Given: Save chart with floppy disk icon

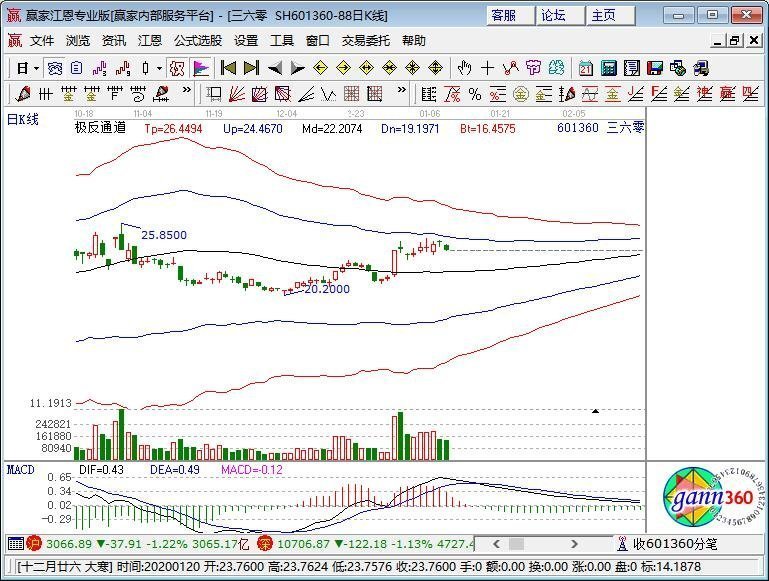Looking at the screenshot, I should [655, 68].
